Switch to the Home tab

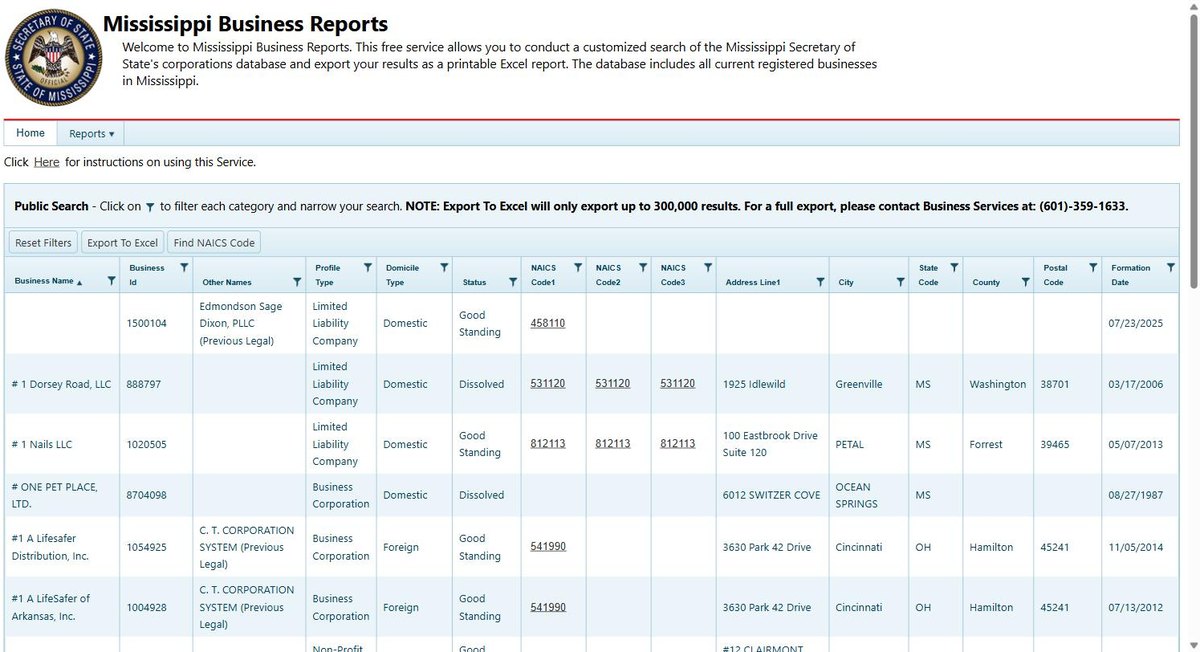tap(30, 133)
